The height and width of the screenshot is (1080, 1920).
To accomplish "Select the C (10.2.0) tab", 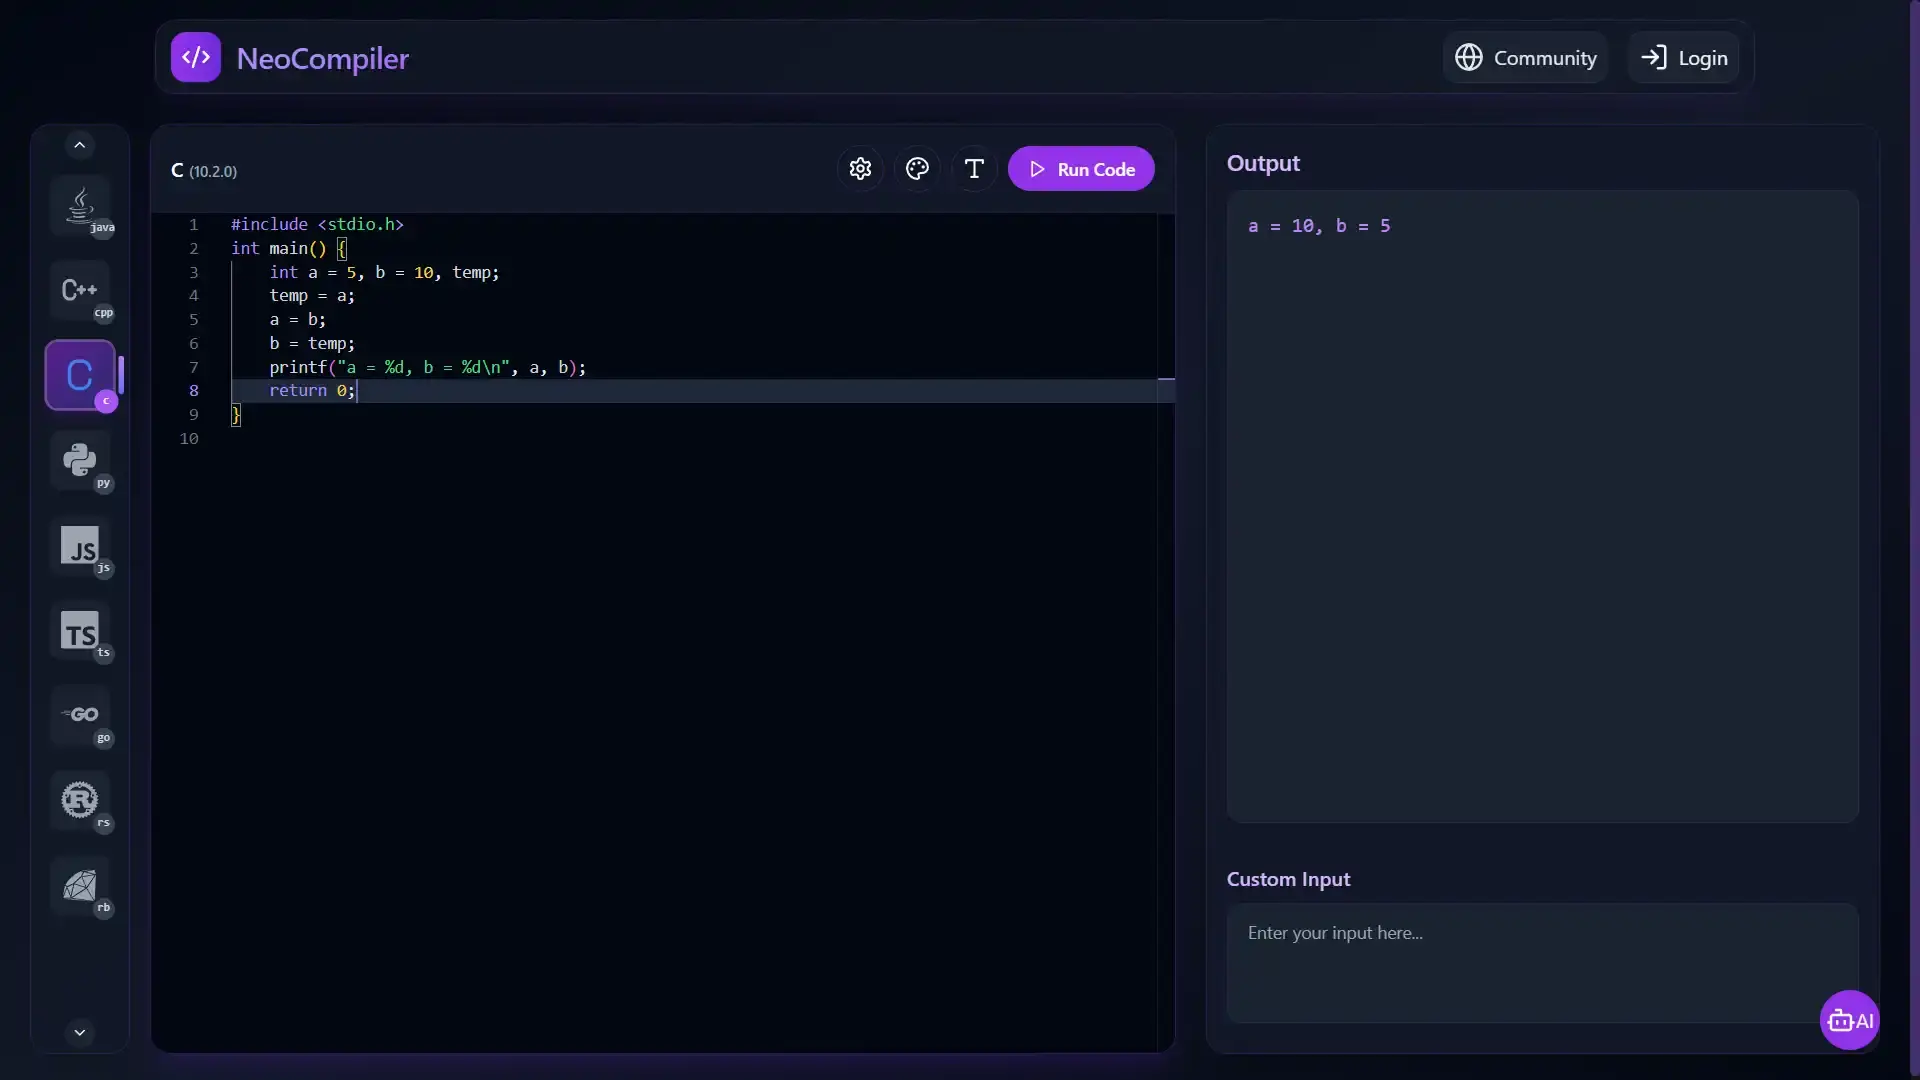I will [203, 171].
